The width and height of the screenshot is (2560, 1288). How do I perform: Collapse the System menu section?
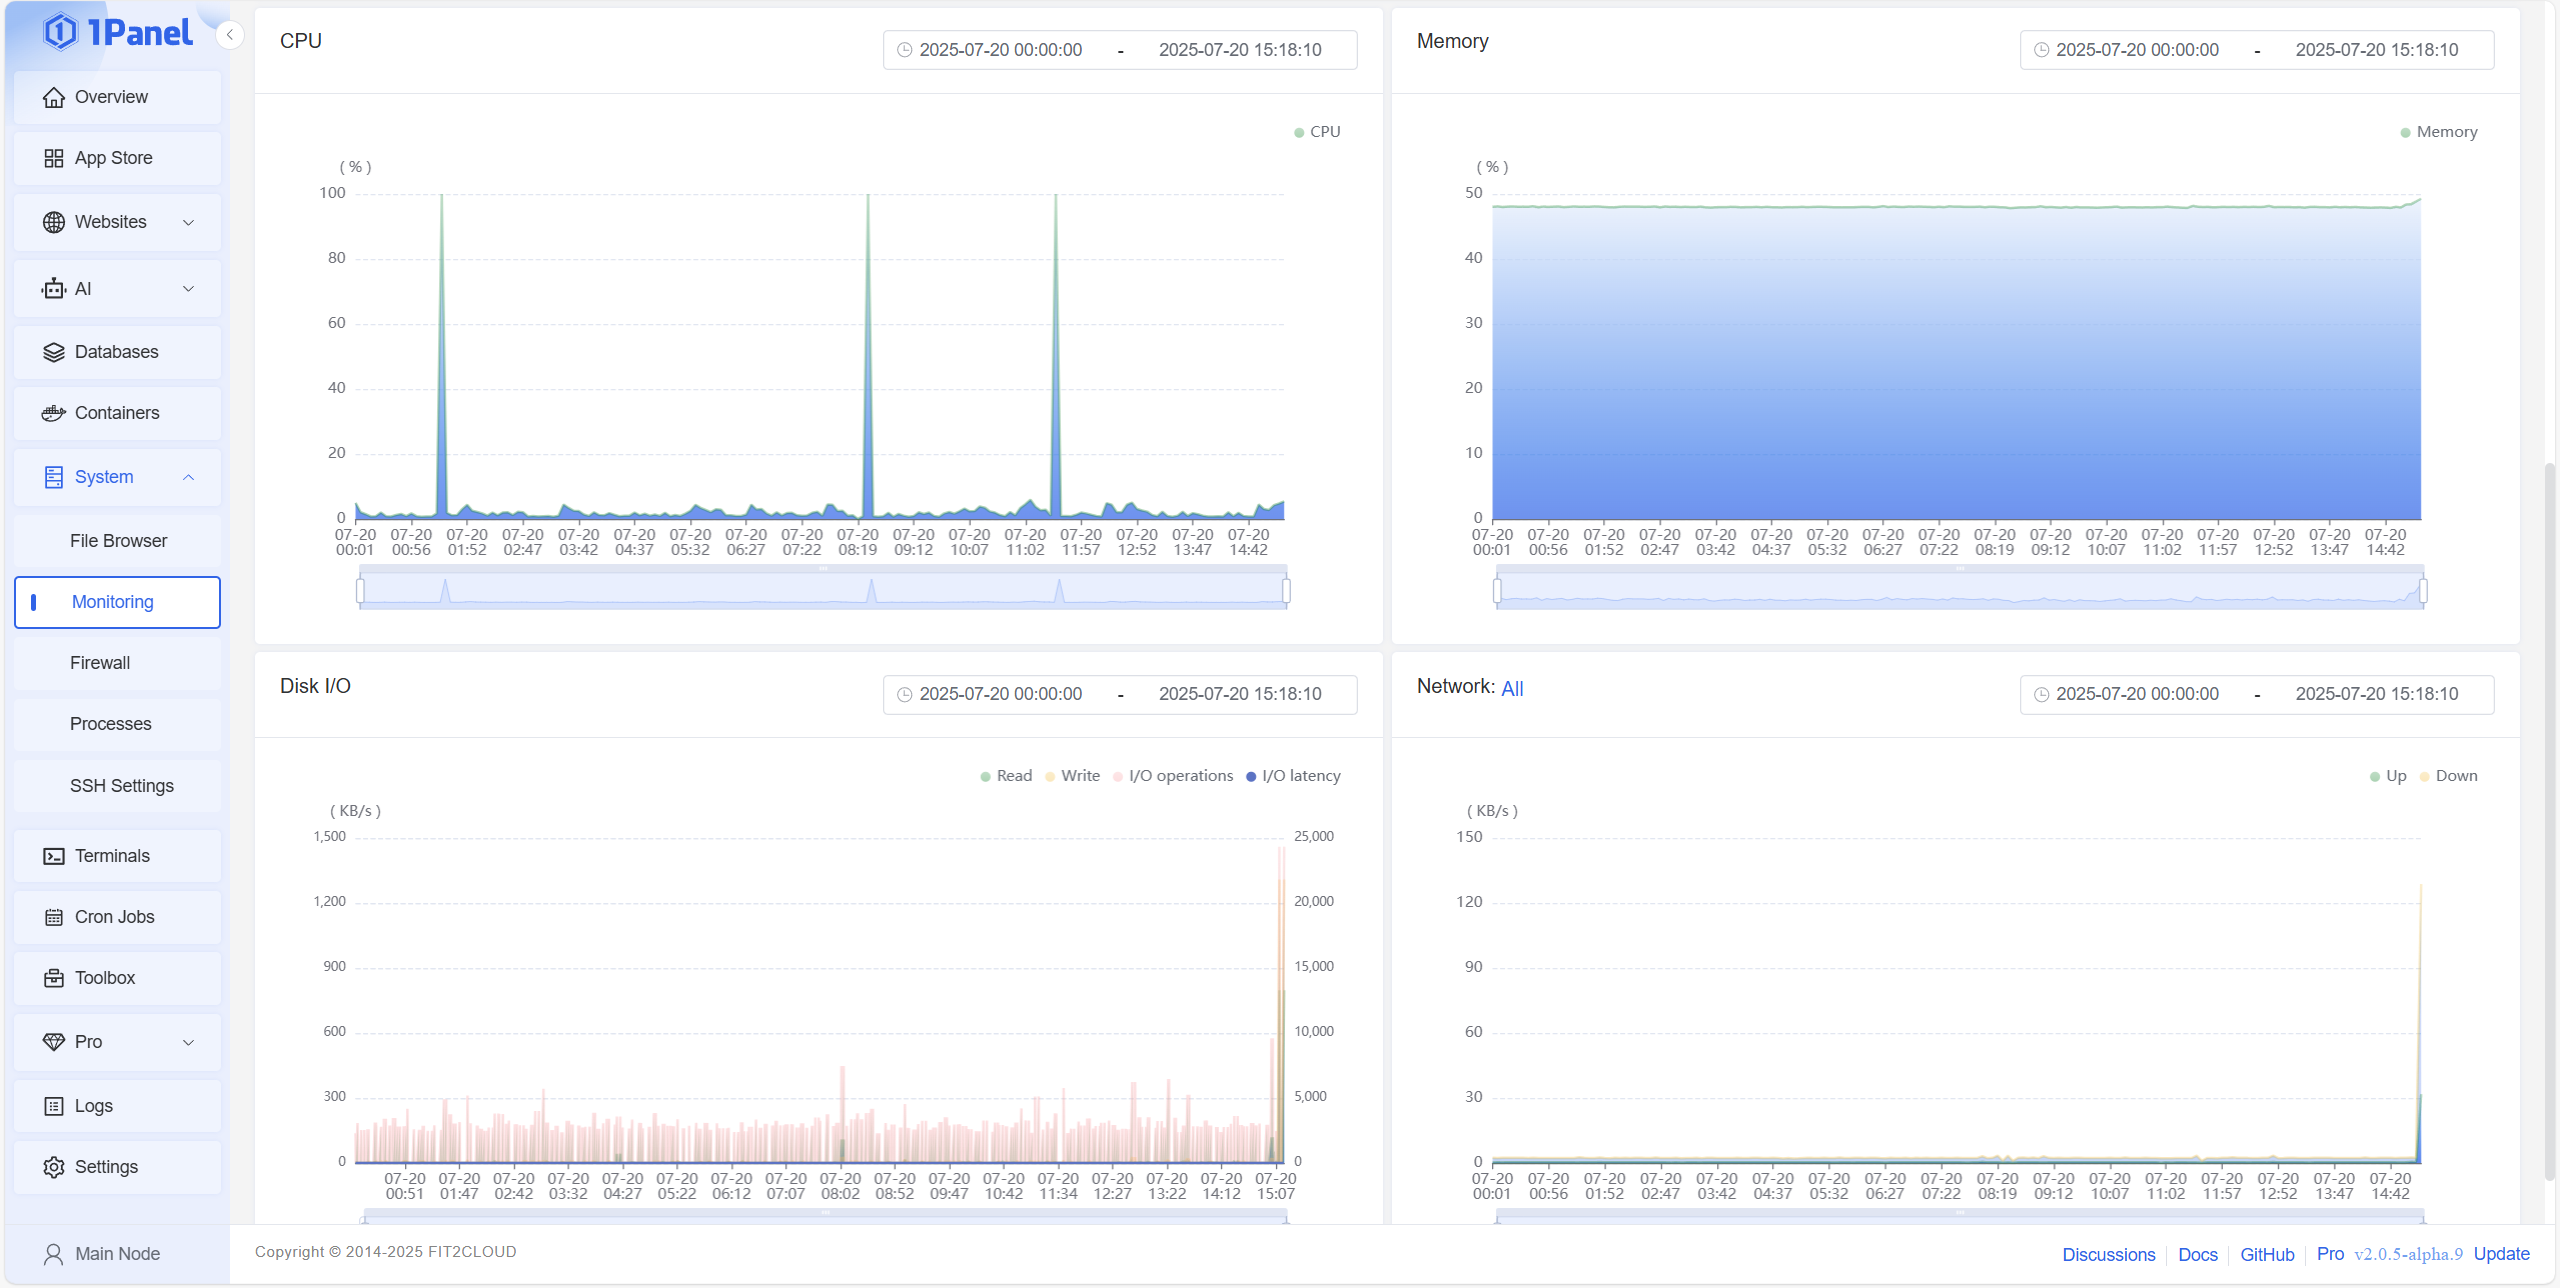click(x=188, y=477)
